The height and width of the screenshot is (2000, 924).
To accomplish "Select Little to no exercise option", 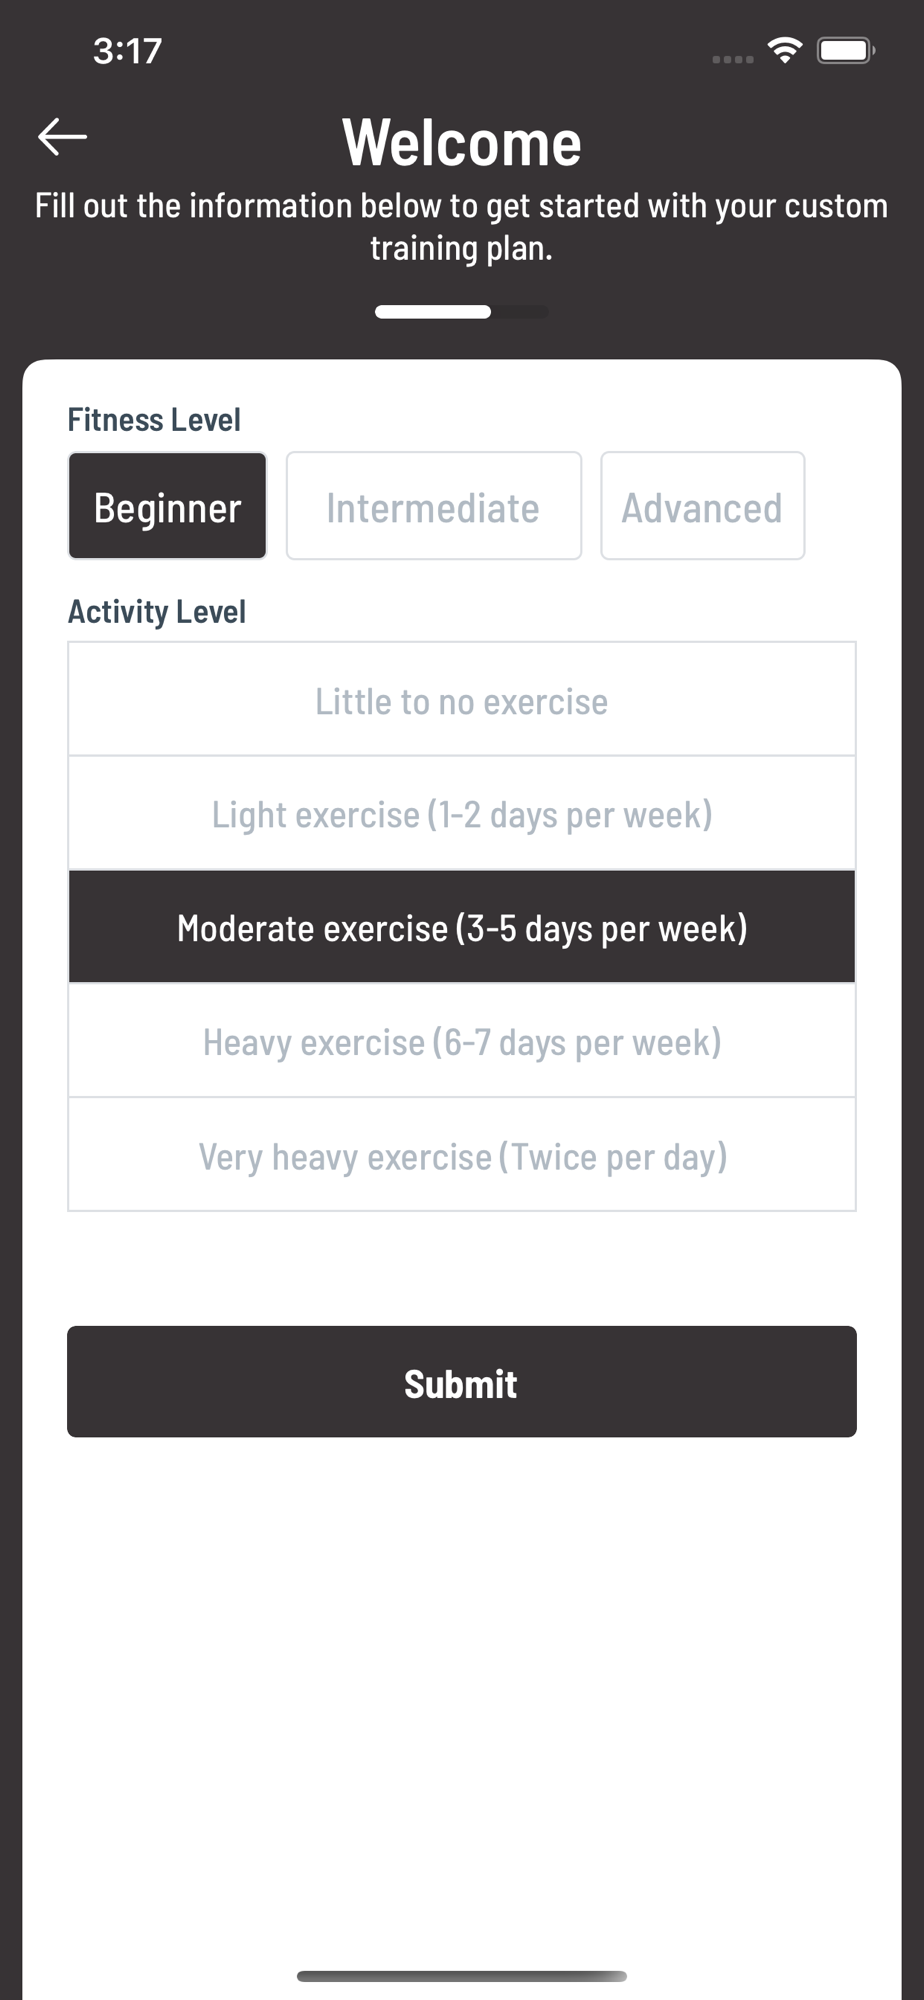I will pos(462,700).
